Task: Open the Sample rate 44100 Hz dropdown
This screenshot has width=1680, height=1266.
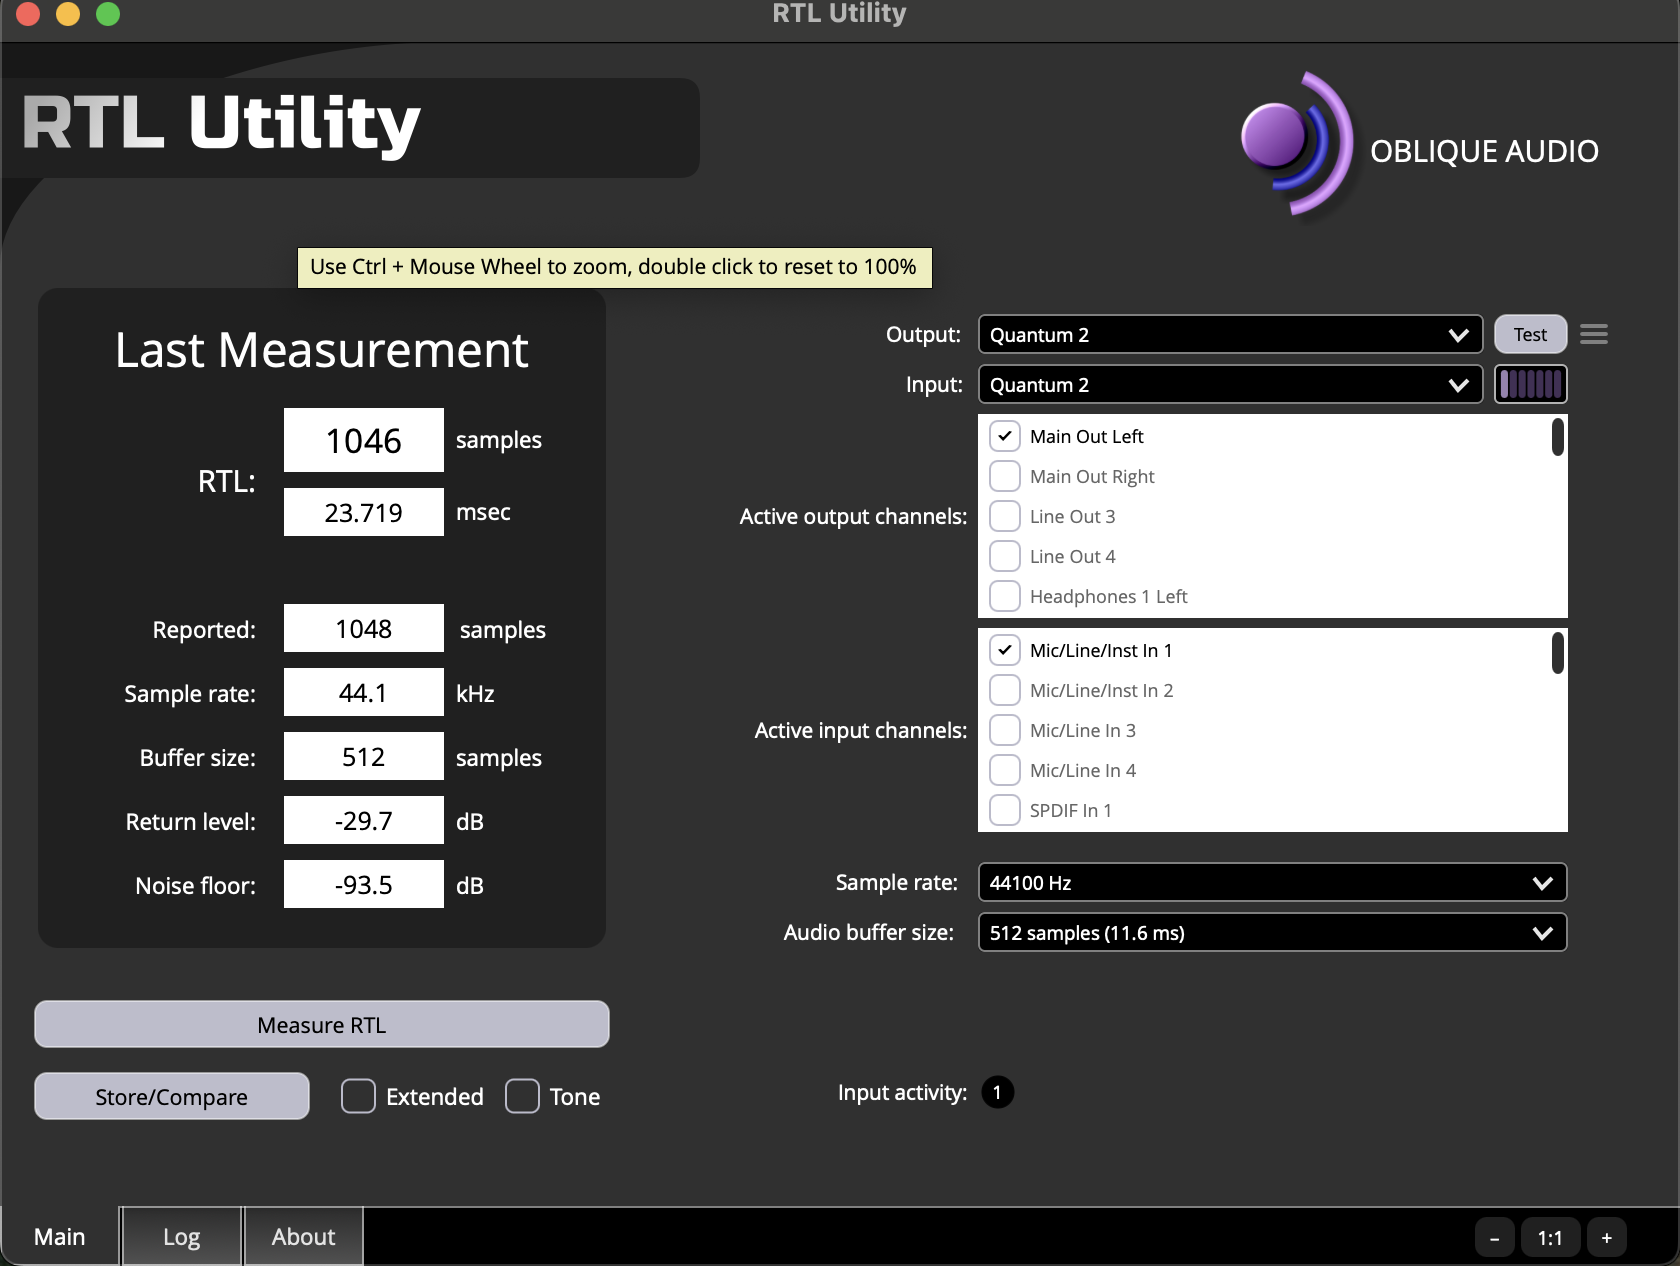Action: pos(1272,882)
